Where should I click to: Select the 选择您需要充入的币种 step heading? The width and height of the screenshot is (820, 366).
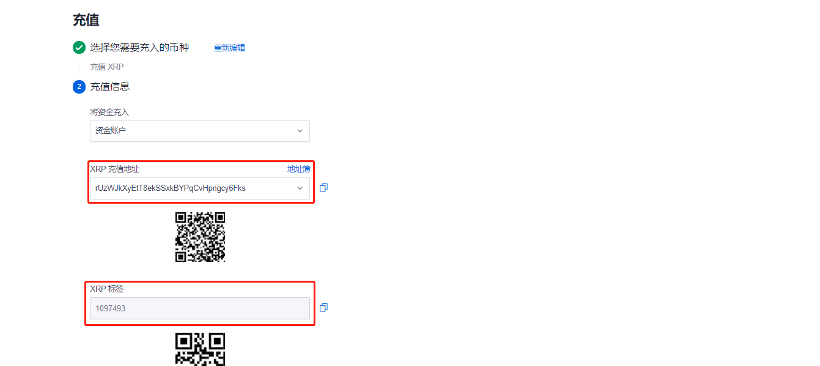[x=140, y=48]
